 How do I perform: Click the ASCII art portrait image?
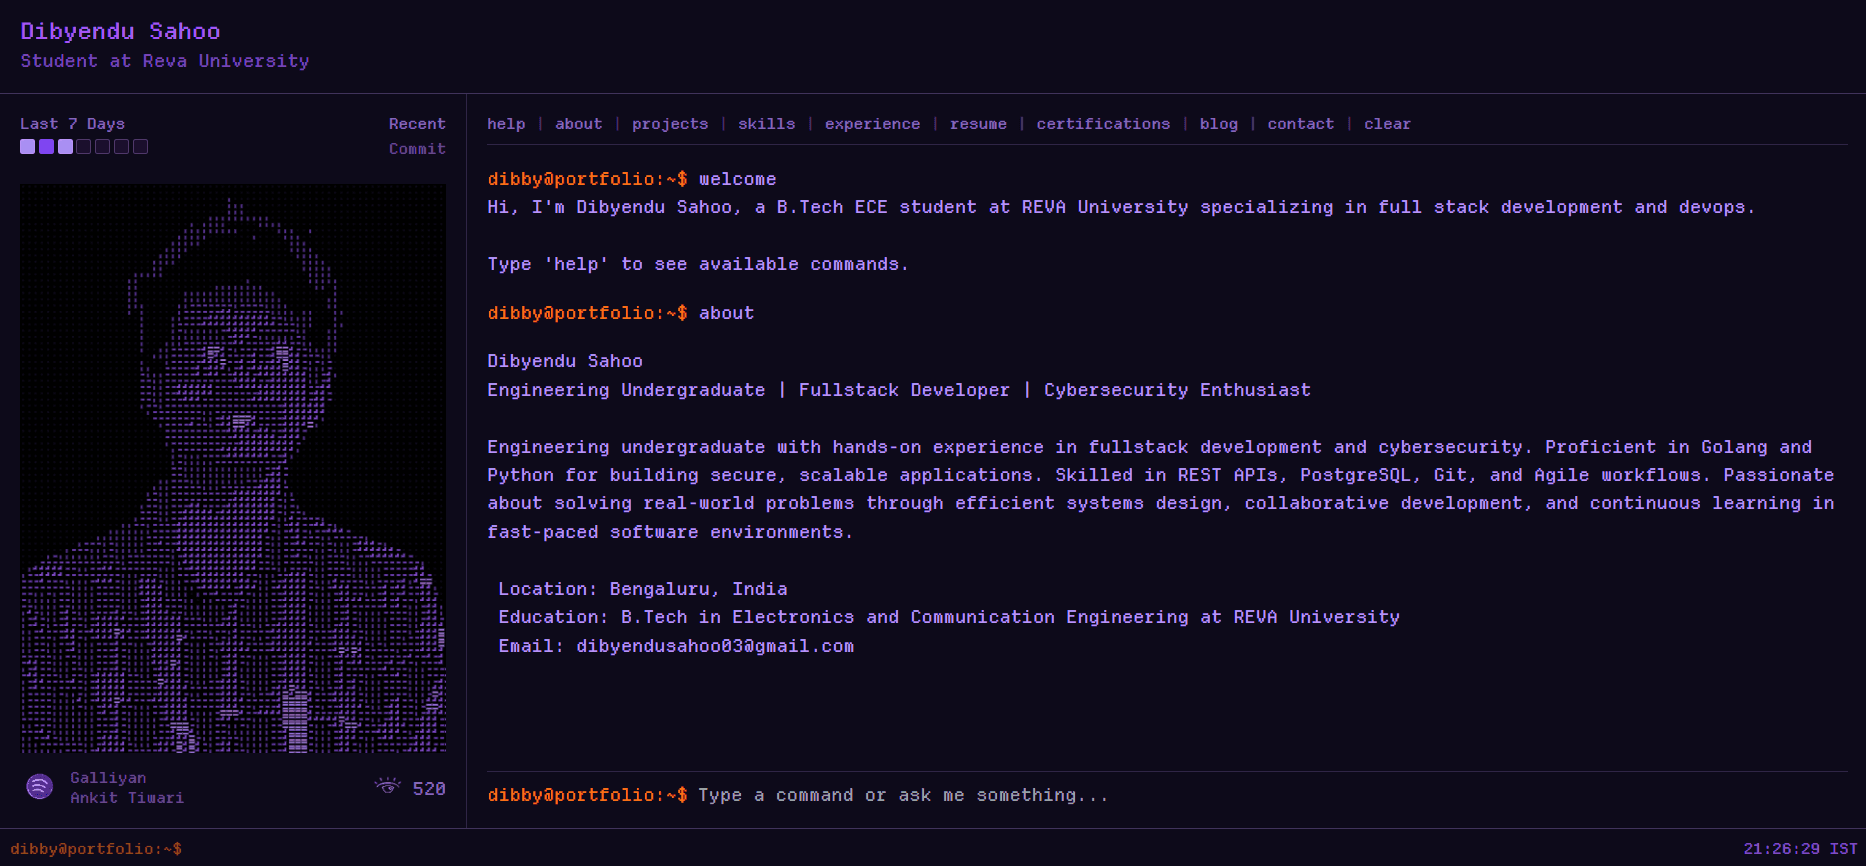[x=233, y=468]
